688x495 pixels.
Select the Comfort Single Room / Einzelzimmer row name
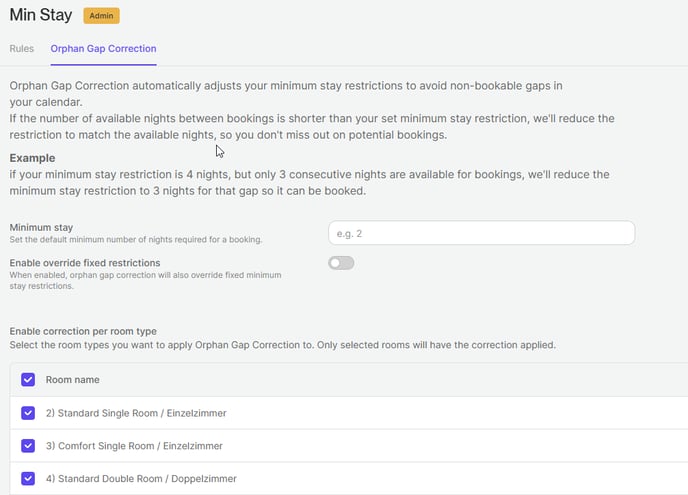[x=134, y=446]
